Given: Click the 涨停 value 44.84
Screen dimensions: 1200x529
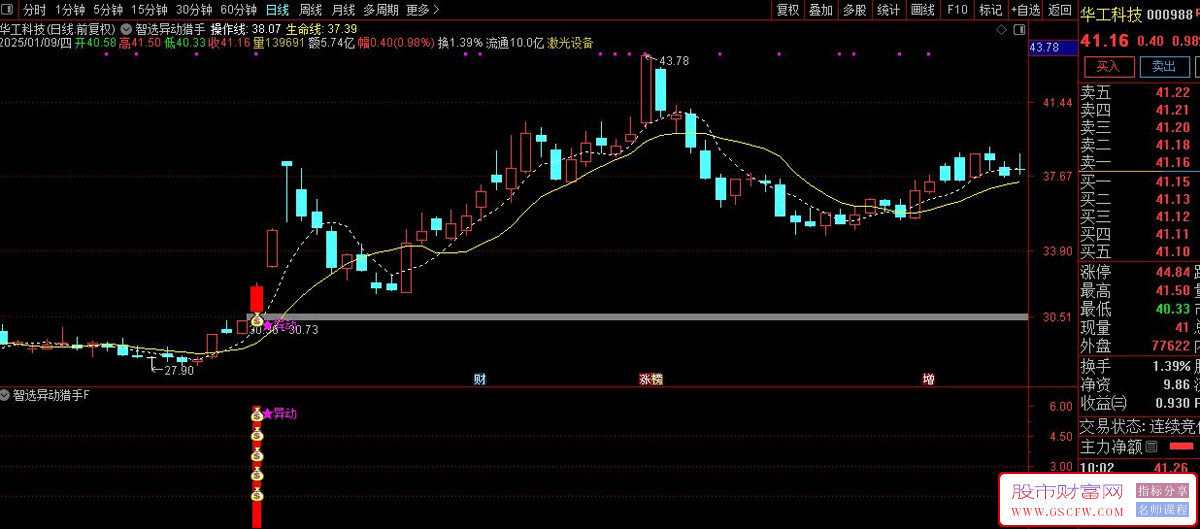Looking at the screenshot, I should pos(1172,272).
